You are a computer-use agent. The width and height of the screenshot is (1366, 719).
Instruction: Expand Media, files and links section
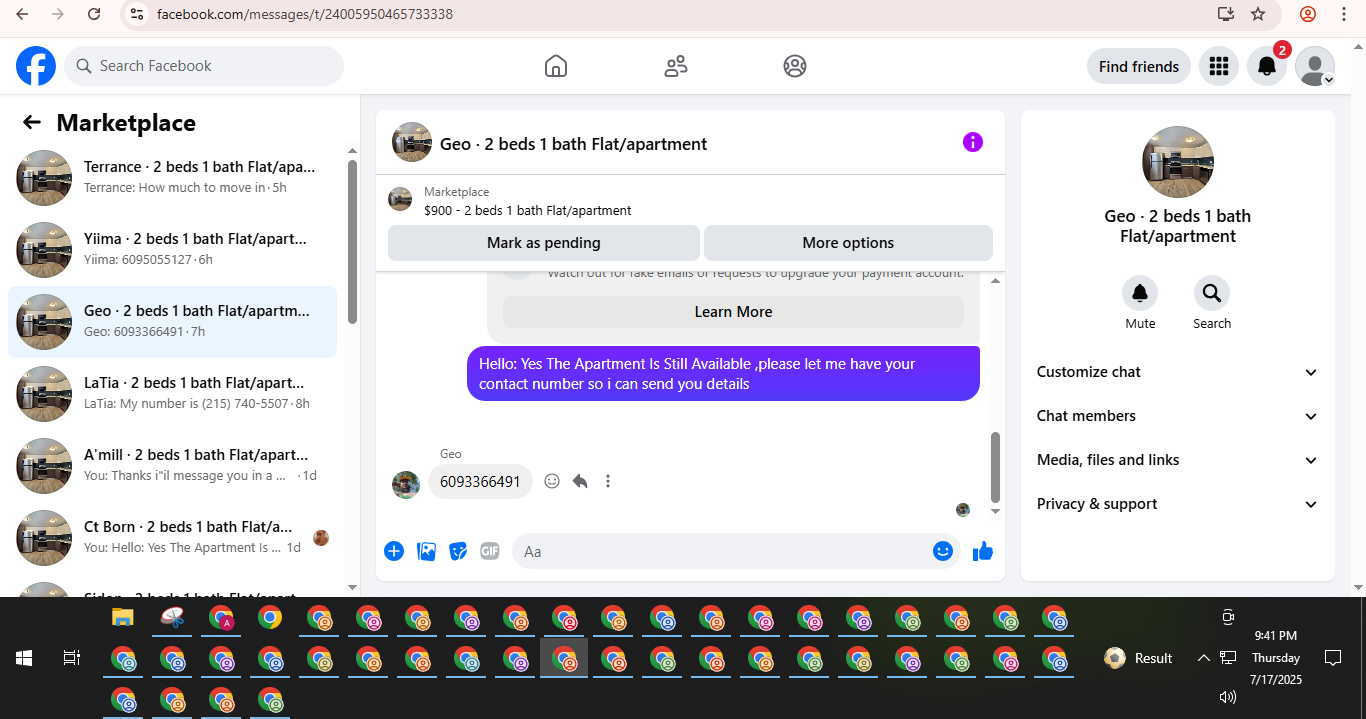(1178, 460)
